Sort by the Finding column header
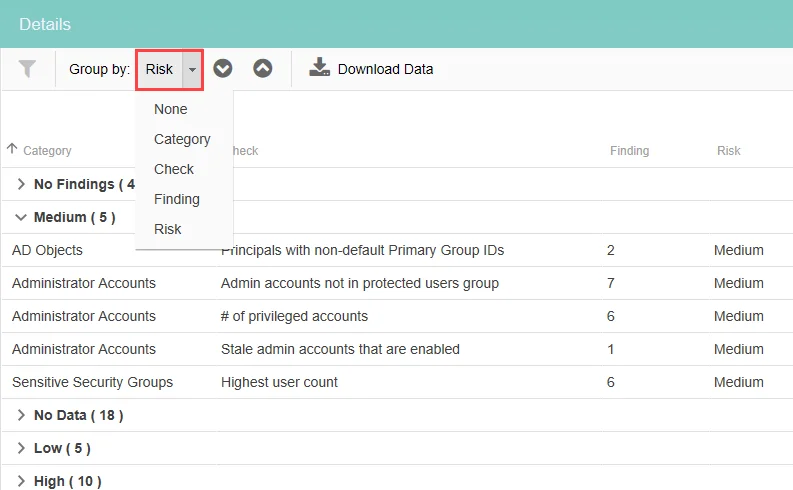Image resolution: width=793 pixels, height=490 pixels. [629, 151]
